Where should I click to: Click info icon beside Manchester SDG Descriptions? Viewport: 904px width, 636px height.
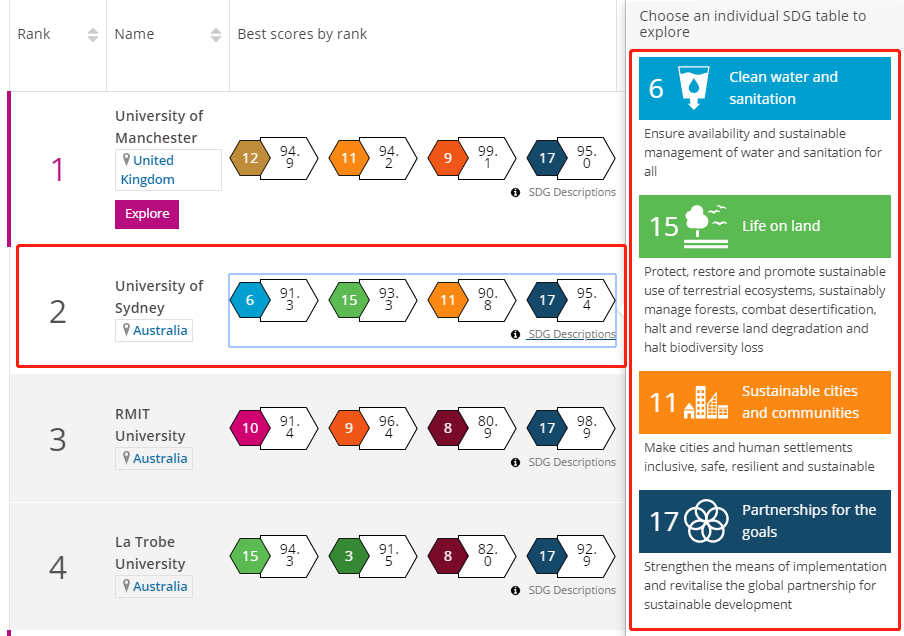pyautogui.click(x=515, y=193)
